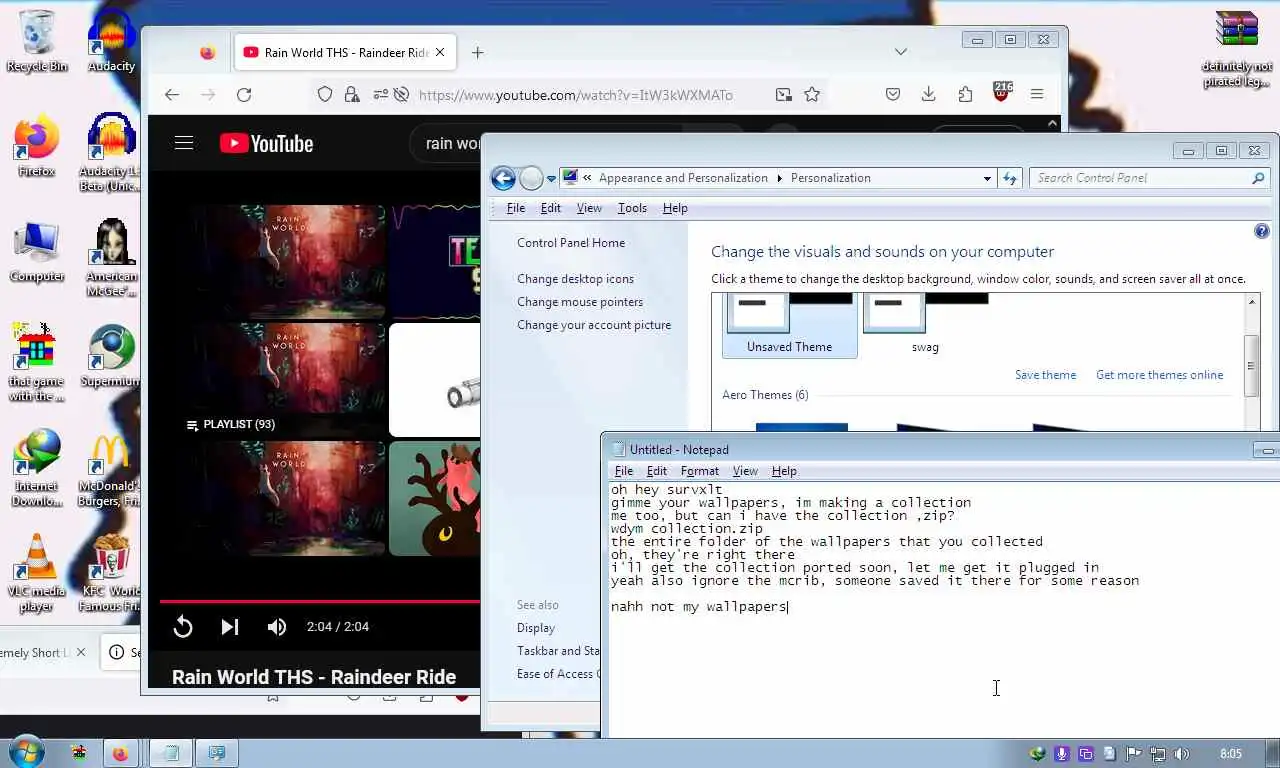The width and height of the screenshot is (1280, 768).
Task: Click the Control Panel forward arrow button
Action: click(531, 178)
